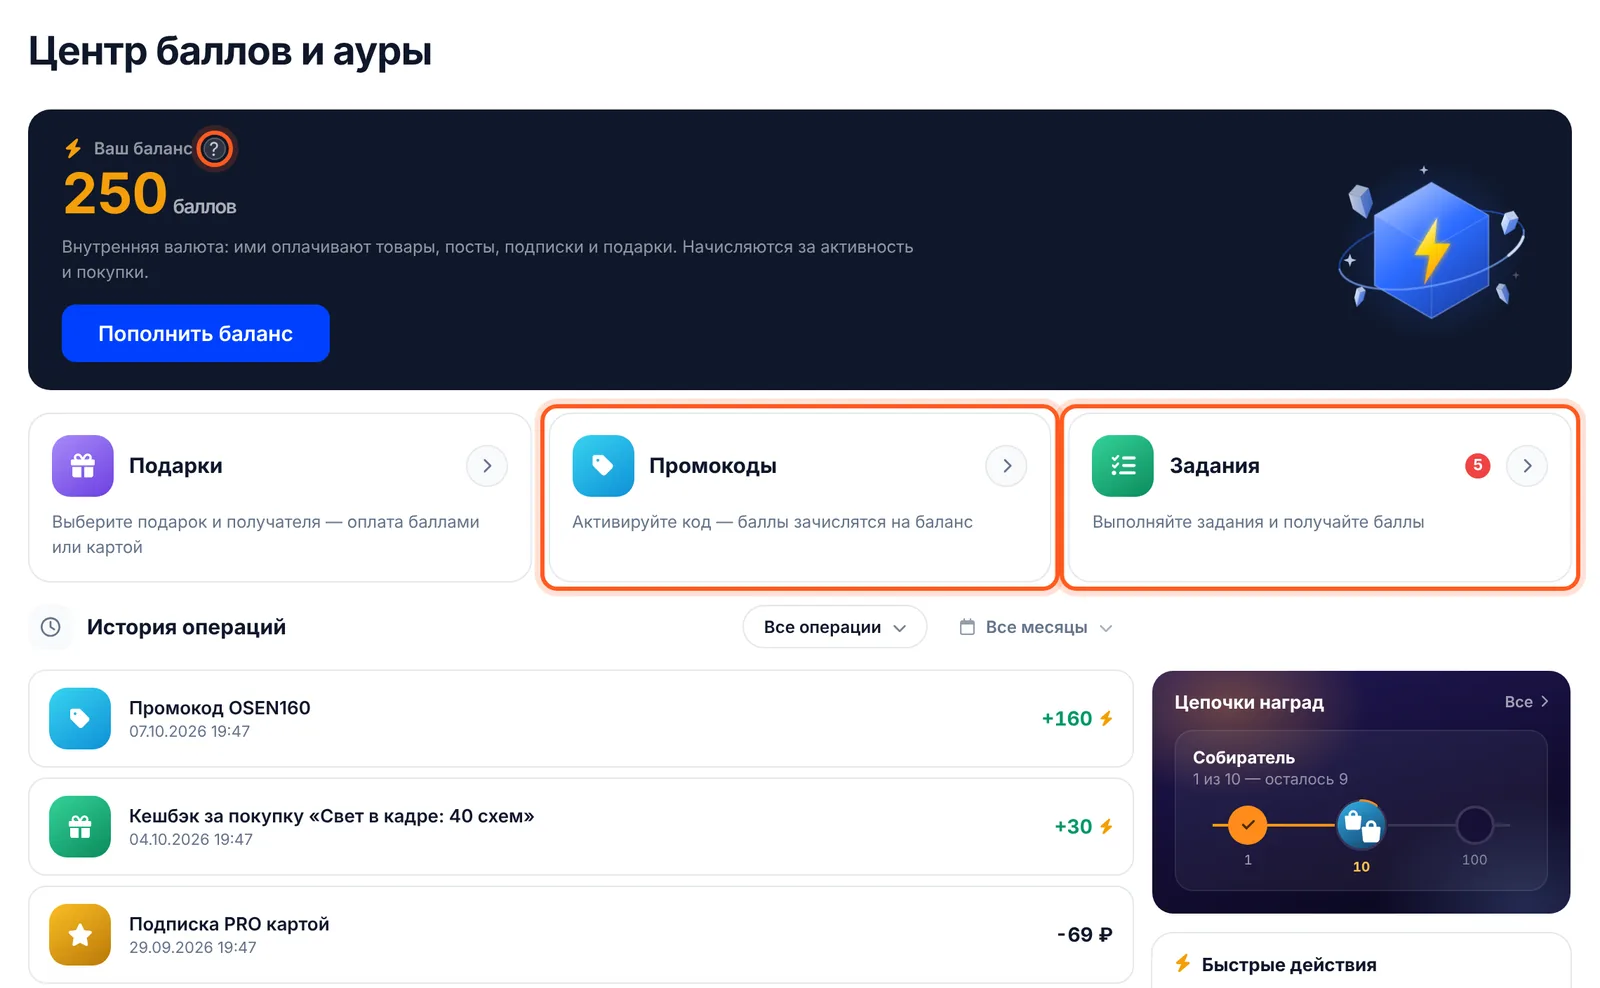
Task: Click the green checklist icon of Задания
Action: click(x=1123, y=466)
